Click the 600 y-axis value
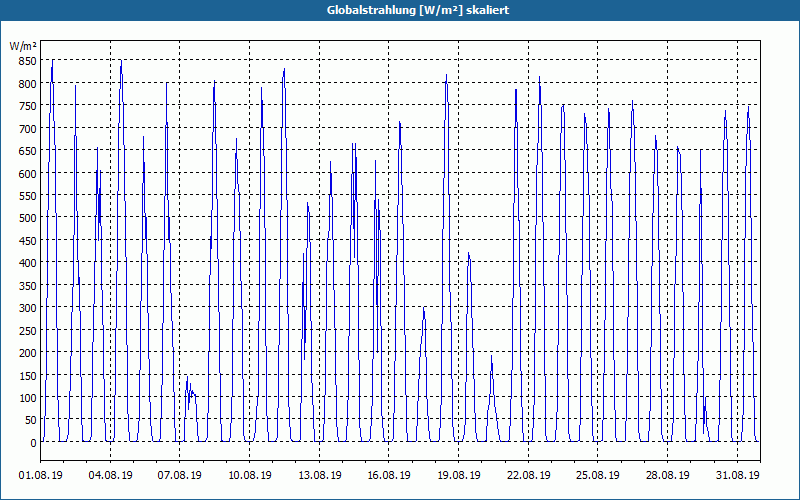Viewport: 800px width, 500px height. [28, 173]
